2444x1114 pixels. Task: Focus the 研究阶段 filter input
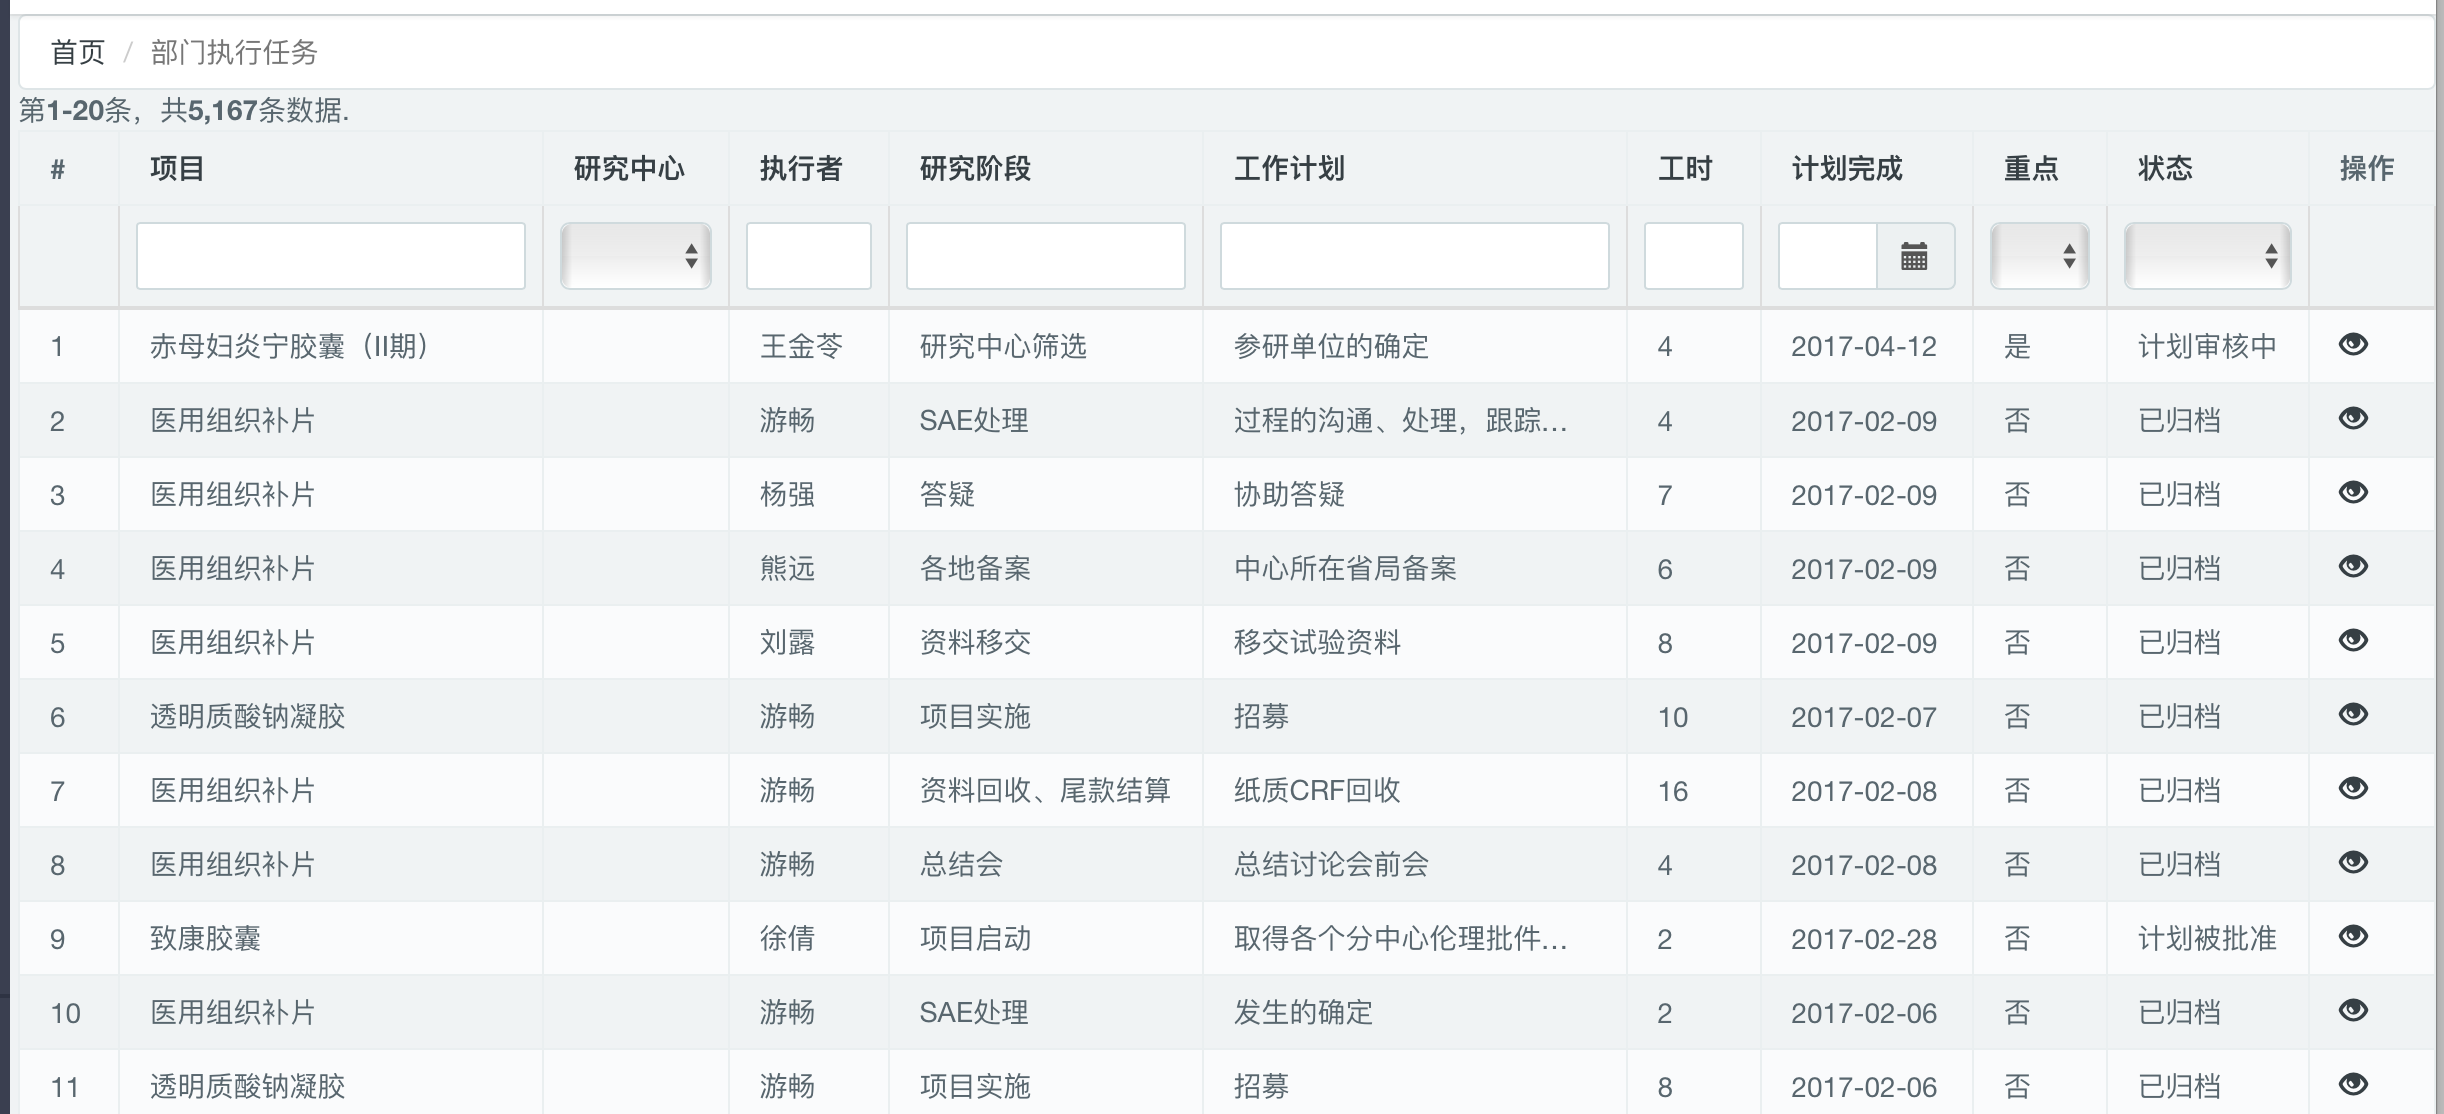(1046, 256)
